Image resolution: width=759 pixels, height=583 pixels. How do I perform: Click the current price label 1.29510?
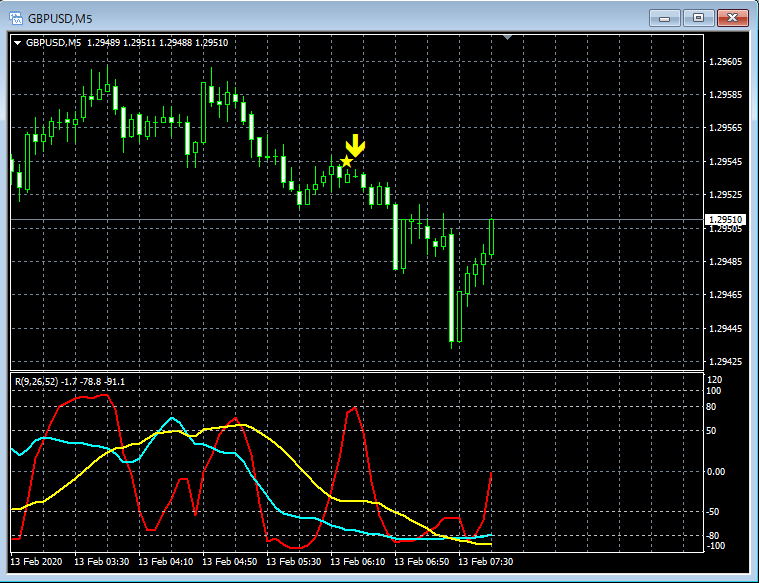(725, 220)
